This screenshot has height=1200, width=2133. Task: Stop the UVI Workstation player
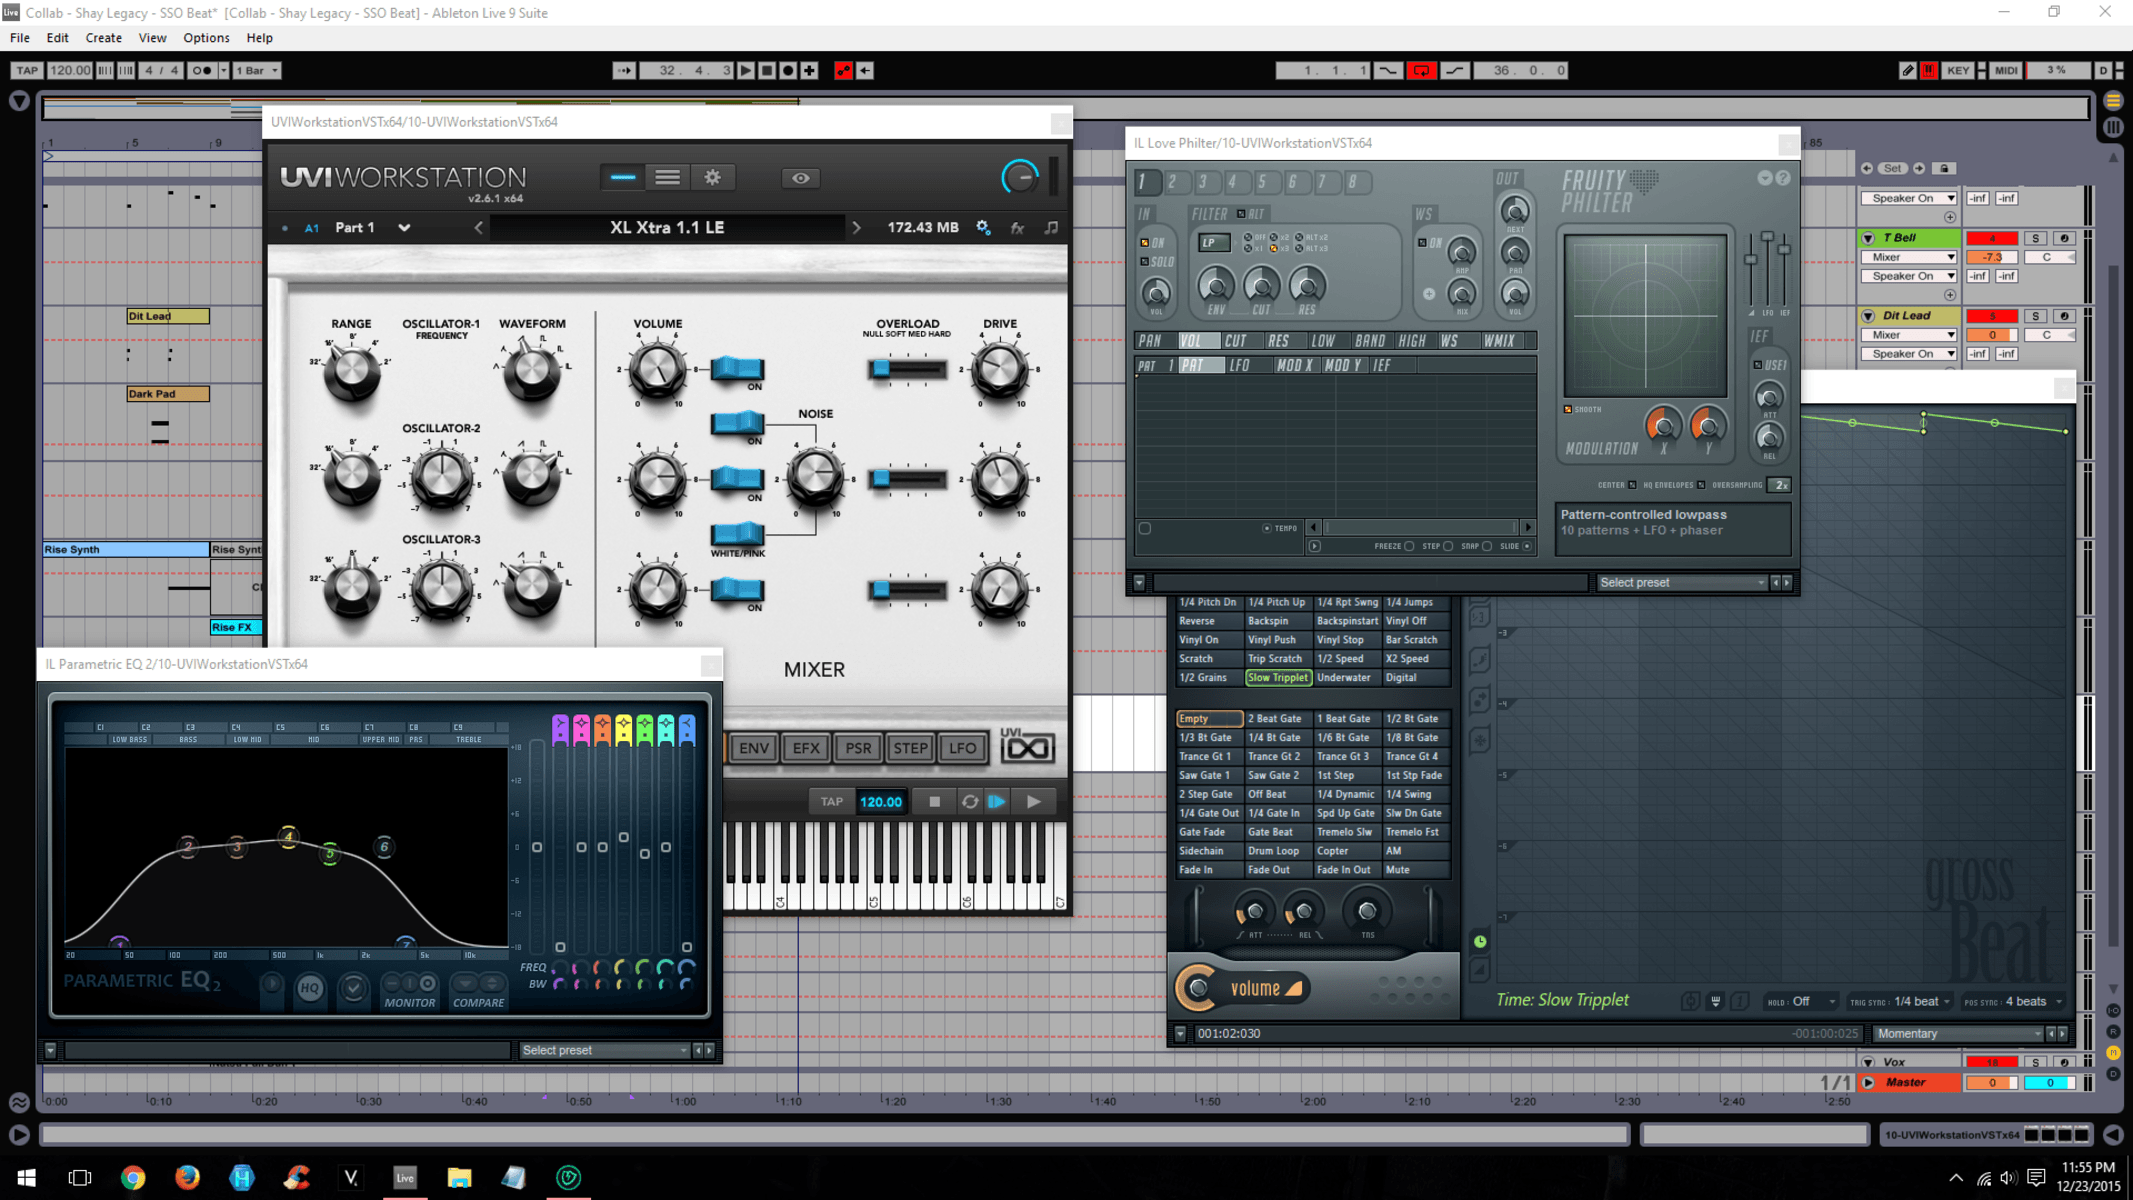coord(934,801)
